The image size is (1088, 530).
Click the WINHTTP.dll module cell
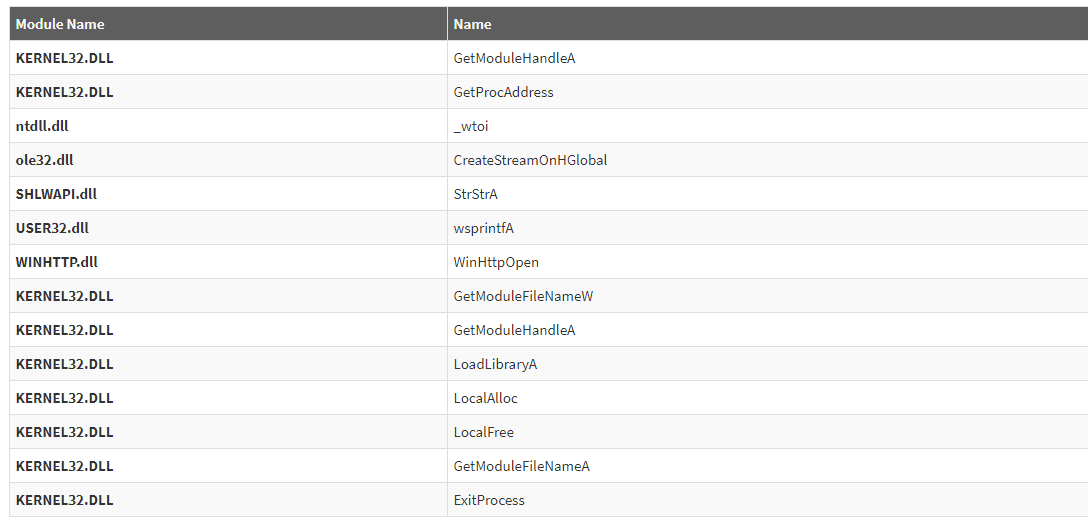click(57, 262)
